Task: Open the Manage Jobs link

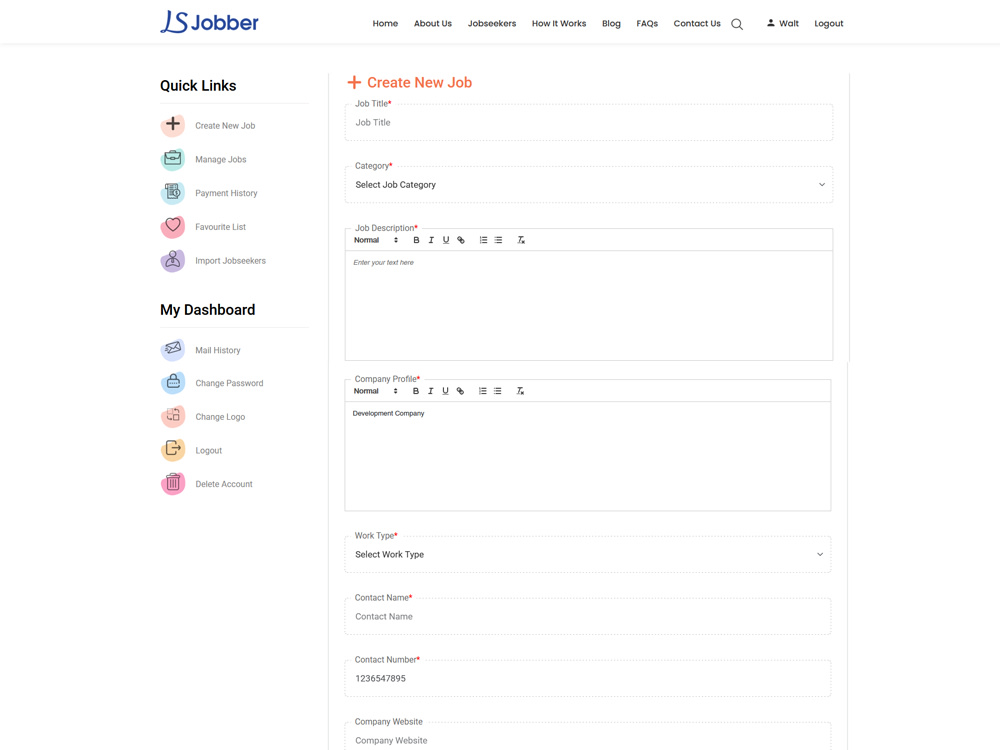Action: (x=221, y=159)
